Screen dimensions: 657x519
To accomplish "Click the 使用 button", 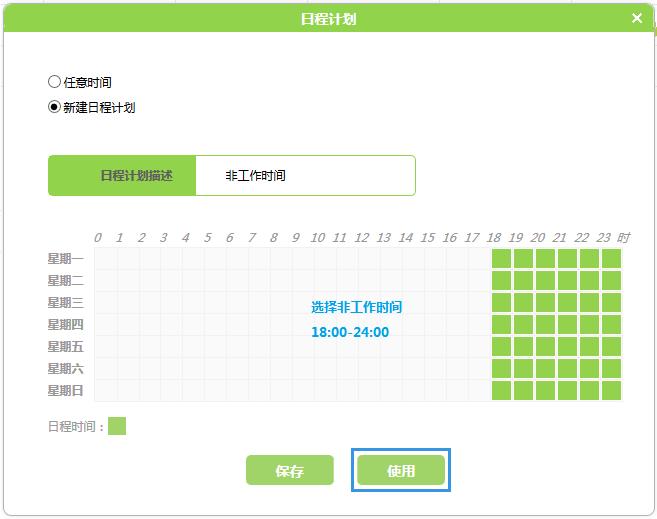I will click(400, 470).
